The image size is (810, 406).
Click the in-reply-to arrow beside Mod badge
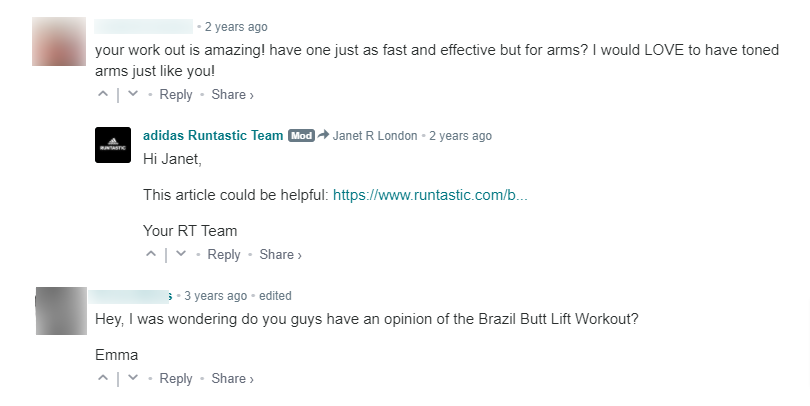coord(324,136)
